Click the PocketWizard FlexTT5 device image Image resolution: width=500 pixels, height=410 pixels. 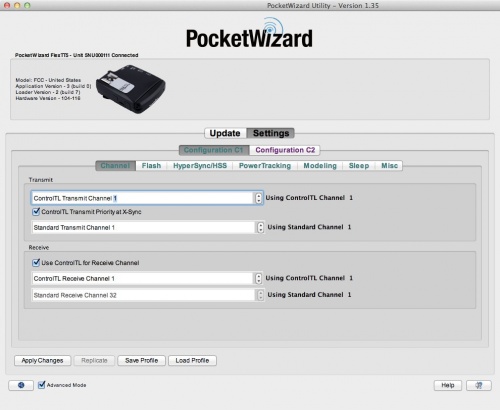coord(131,89)
